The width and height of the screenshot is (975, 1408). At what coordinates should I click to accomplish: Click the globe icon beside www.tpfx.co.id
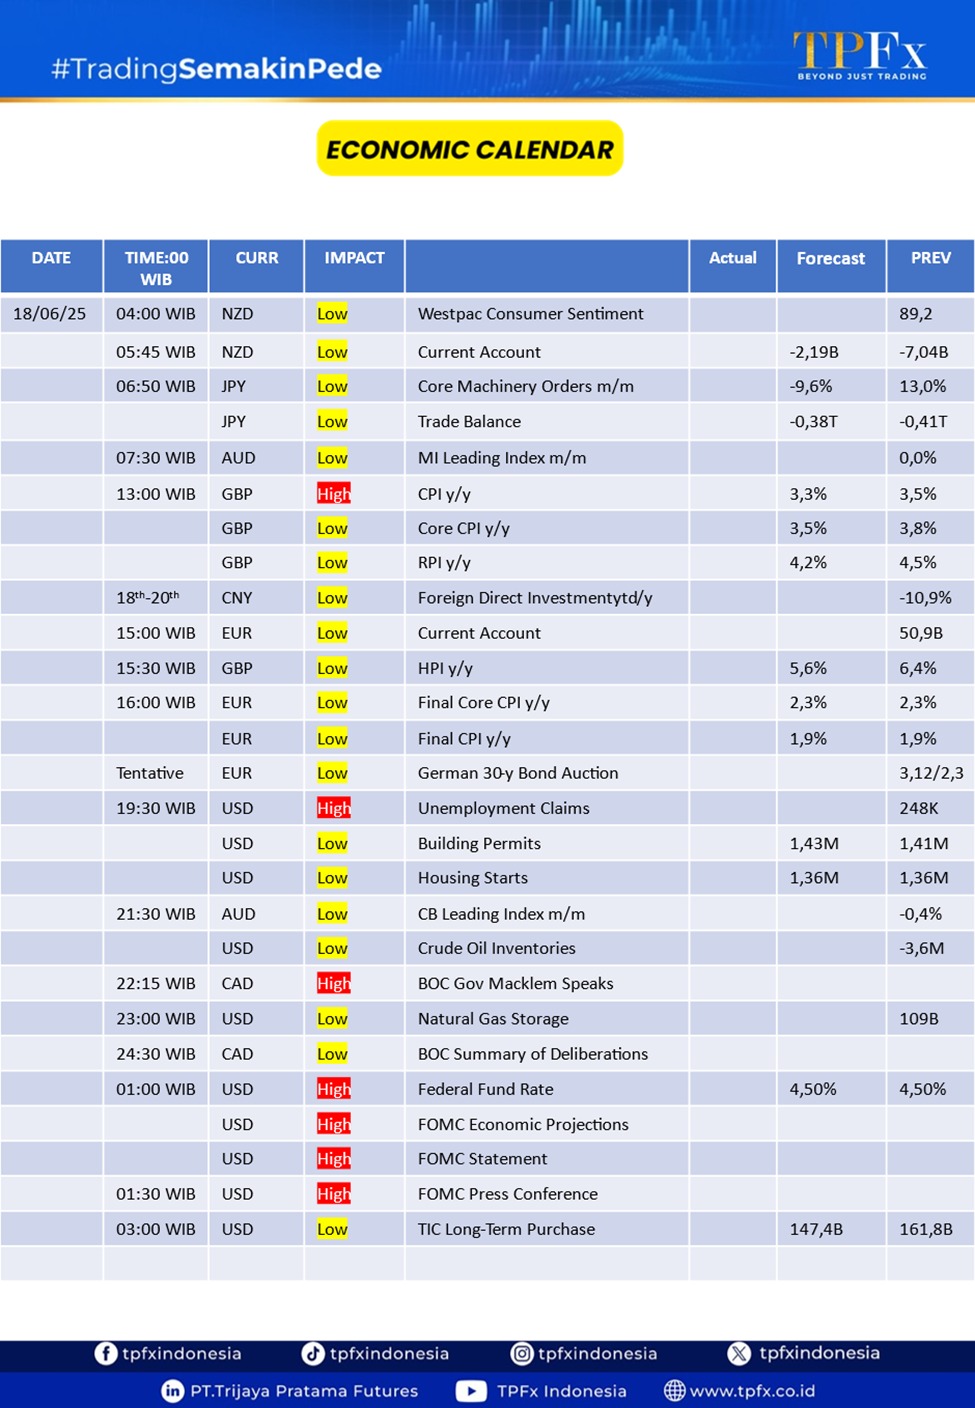point(675,1391)
